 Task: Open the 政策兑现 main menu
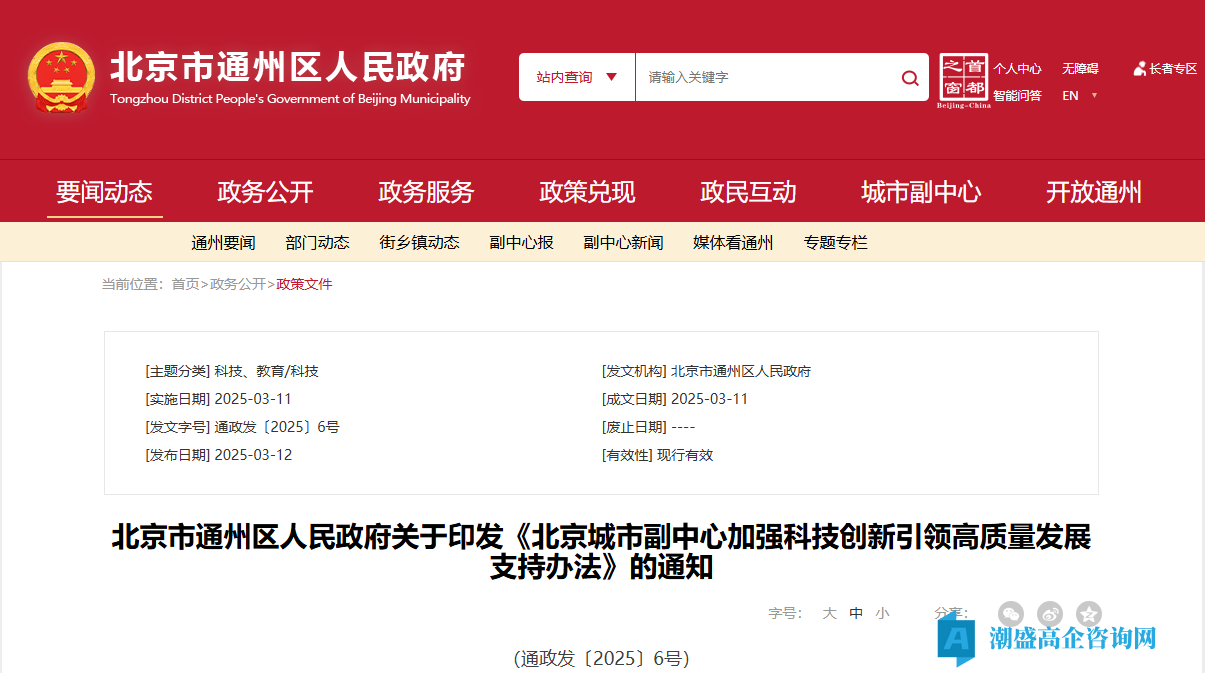pyautogui.click(x=587, y=192)
